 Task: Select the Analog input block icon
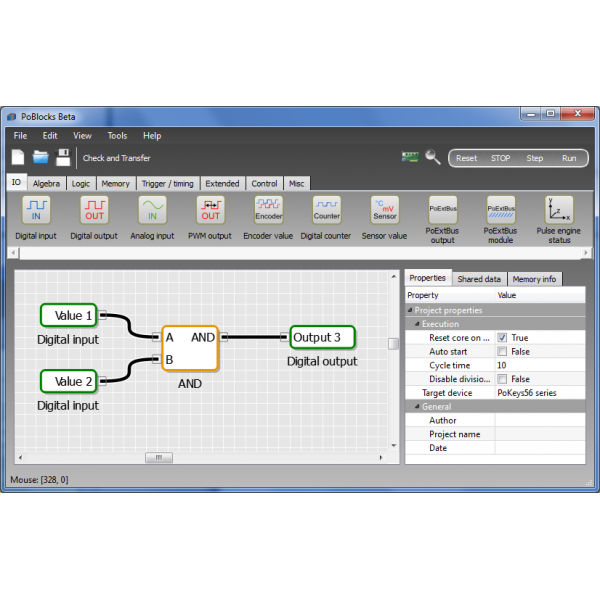tap(152, 210)
